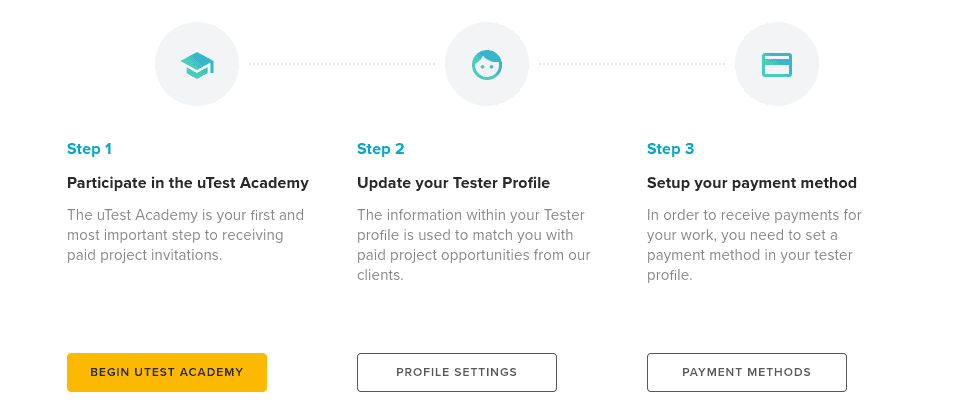
Task: Click heading Setup your payment method
Action: pos(752,183)
